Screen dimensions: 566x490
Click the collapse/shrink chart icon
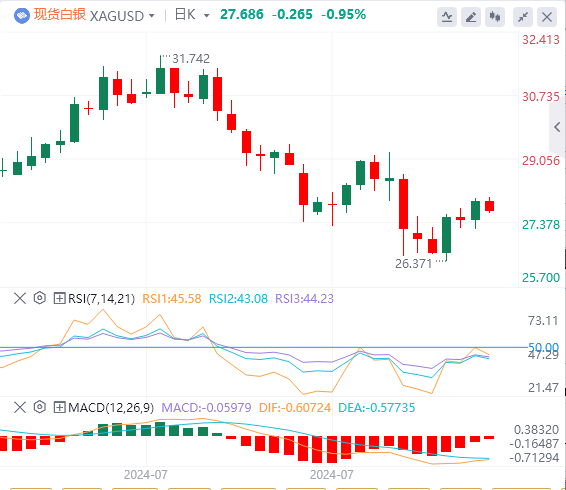click(x=523, y=17)
